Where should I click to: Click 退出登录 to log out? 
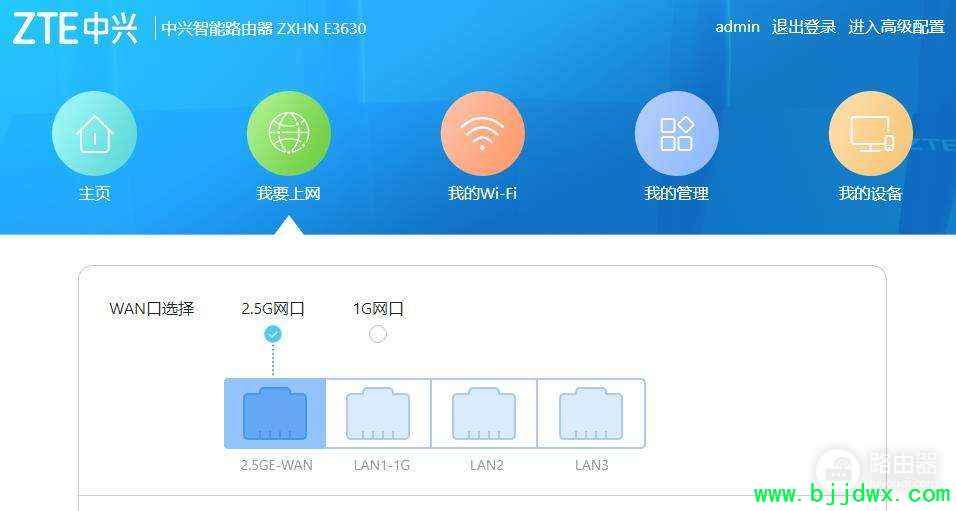804,27
